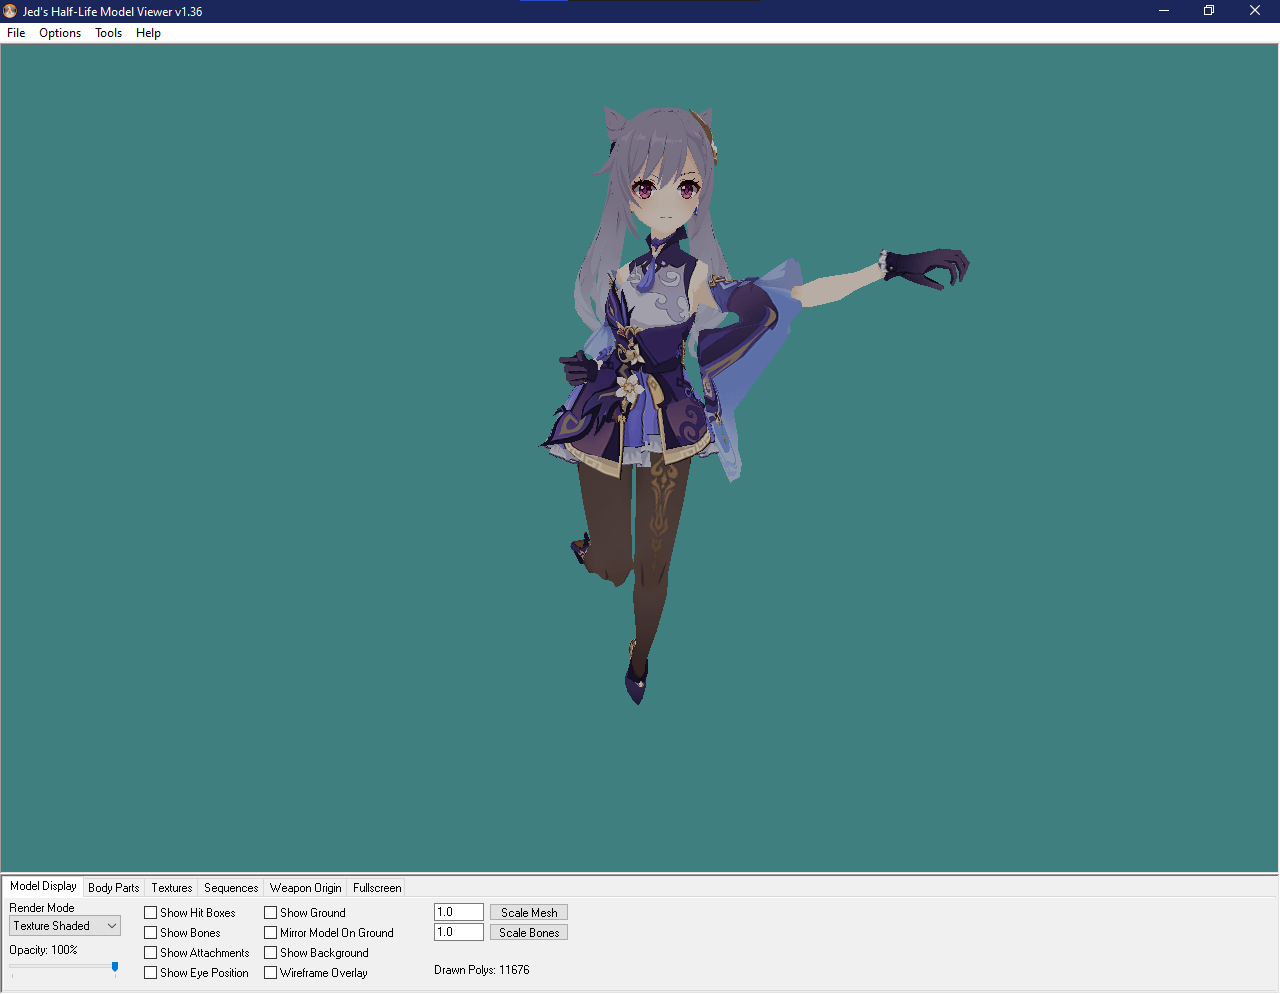Click the Scale Mesh button
1280x994 pixels.
coord(529,913)
